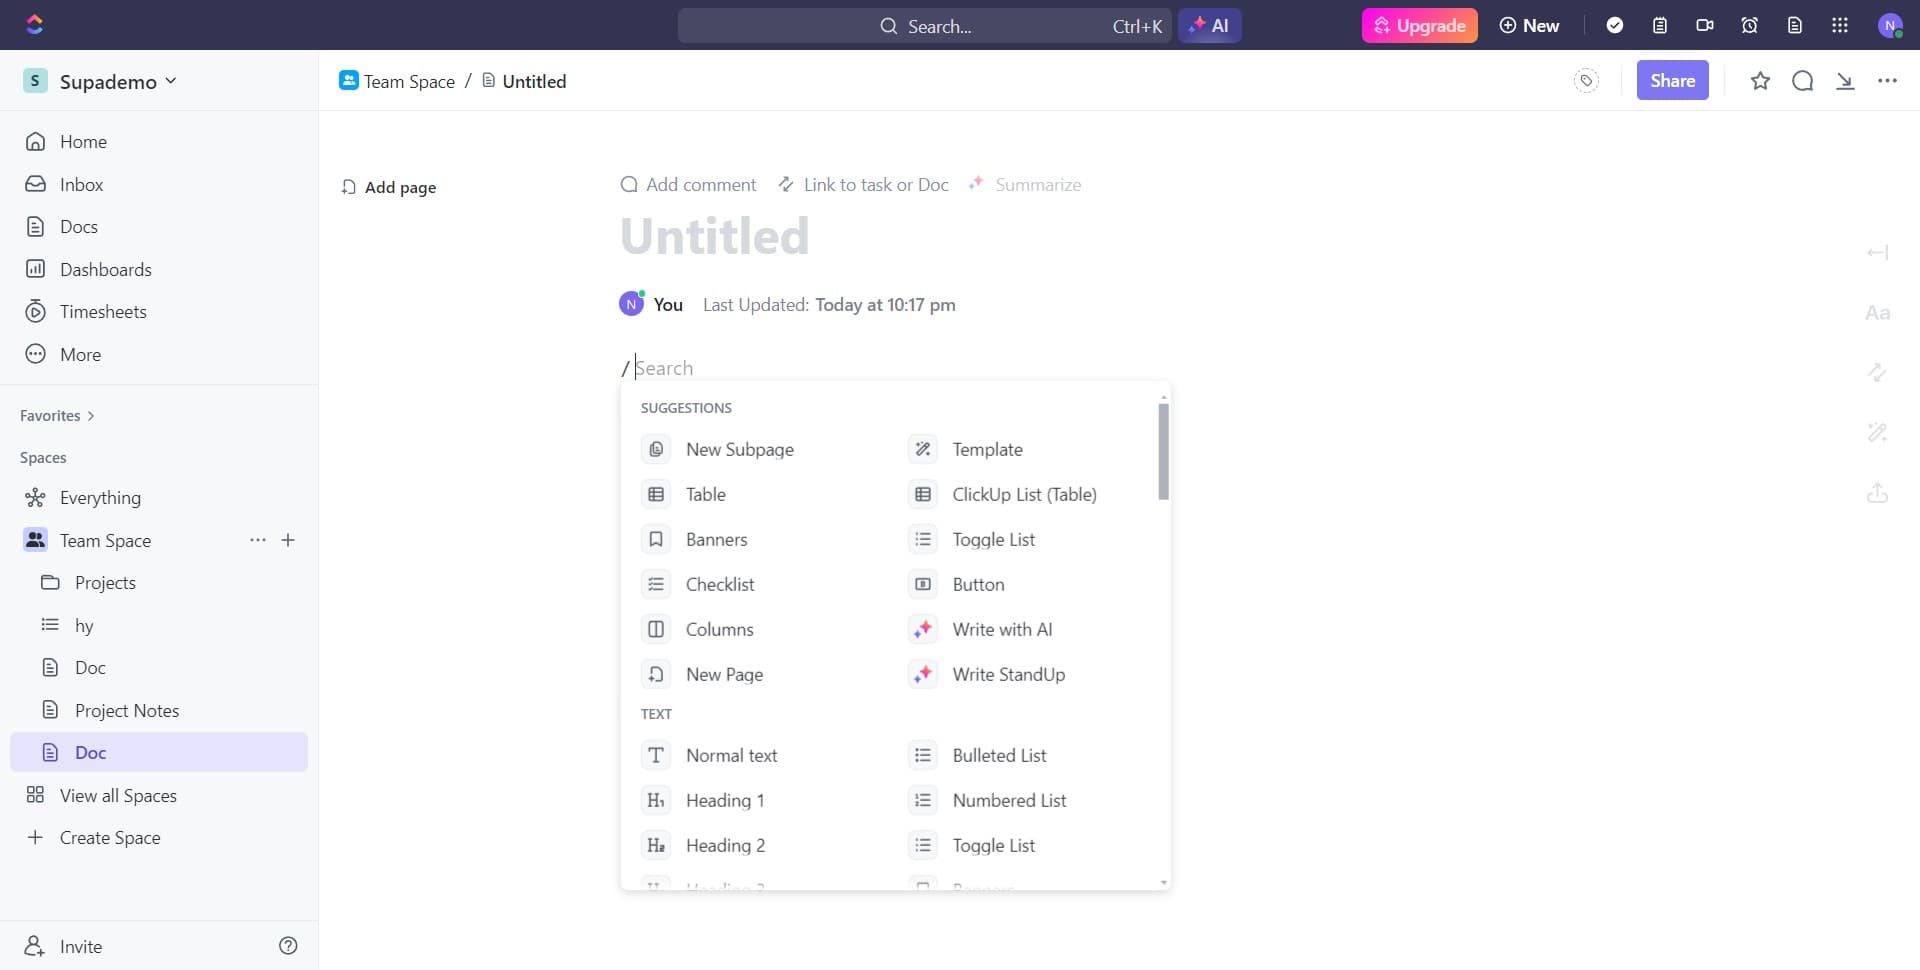The image size is (1920, 970).
Task: Open the reminder alarm clock icon
Action: [x=1749, y=26]
